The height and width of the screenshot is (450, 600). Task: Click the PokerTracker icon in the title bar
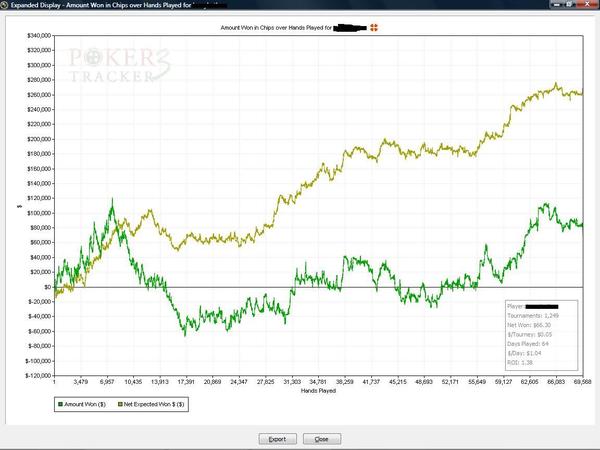click(x=4, y=5)
